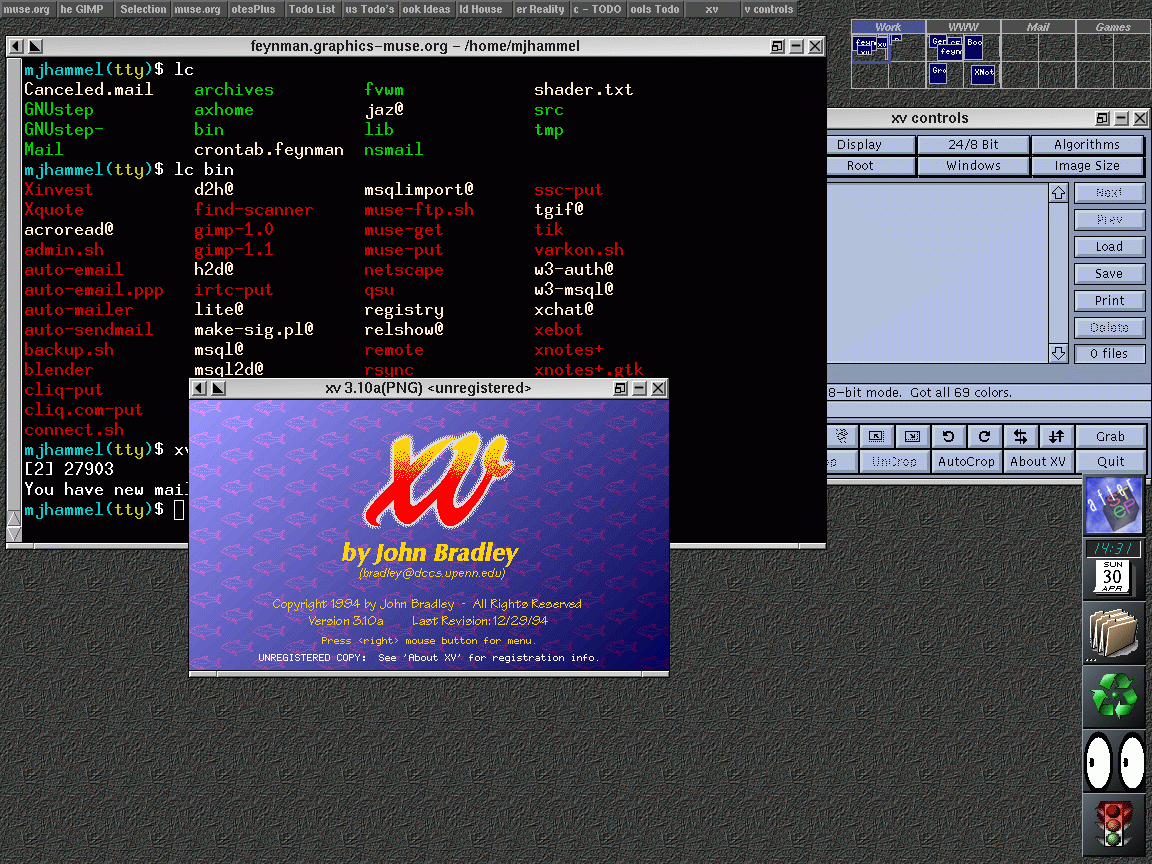Open the AfterStep logo icon in the dock
Image resolution: width=1152 pixels, height=864 pixels.
pos(1114,505)
